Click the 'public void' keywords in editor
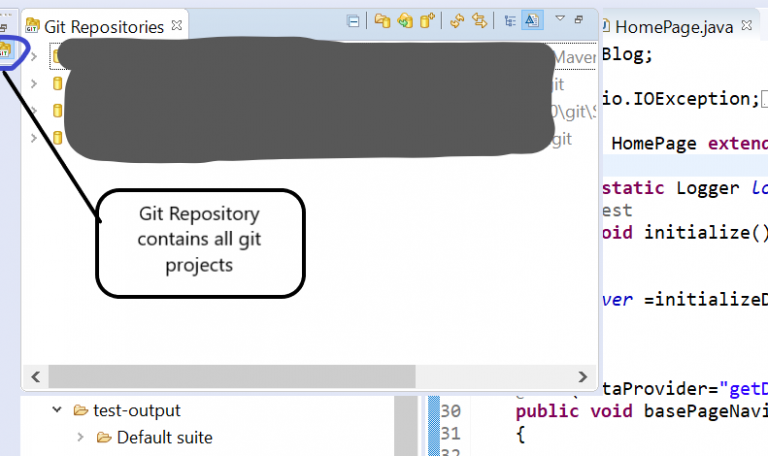Screen dimensions: 768x456 (x=574, y=411)
